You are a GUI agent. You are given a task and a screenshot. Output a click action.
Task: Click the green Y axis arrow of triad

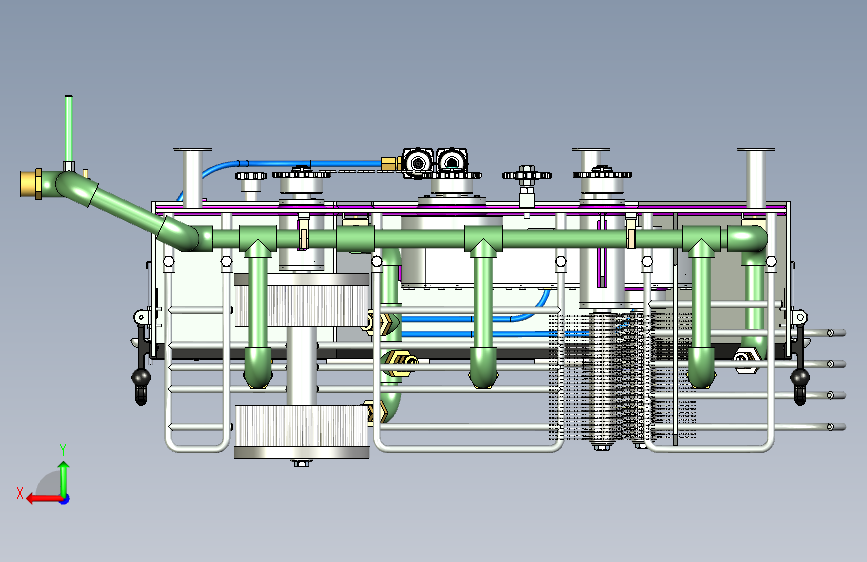64,478
